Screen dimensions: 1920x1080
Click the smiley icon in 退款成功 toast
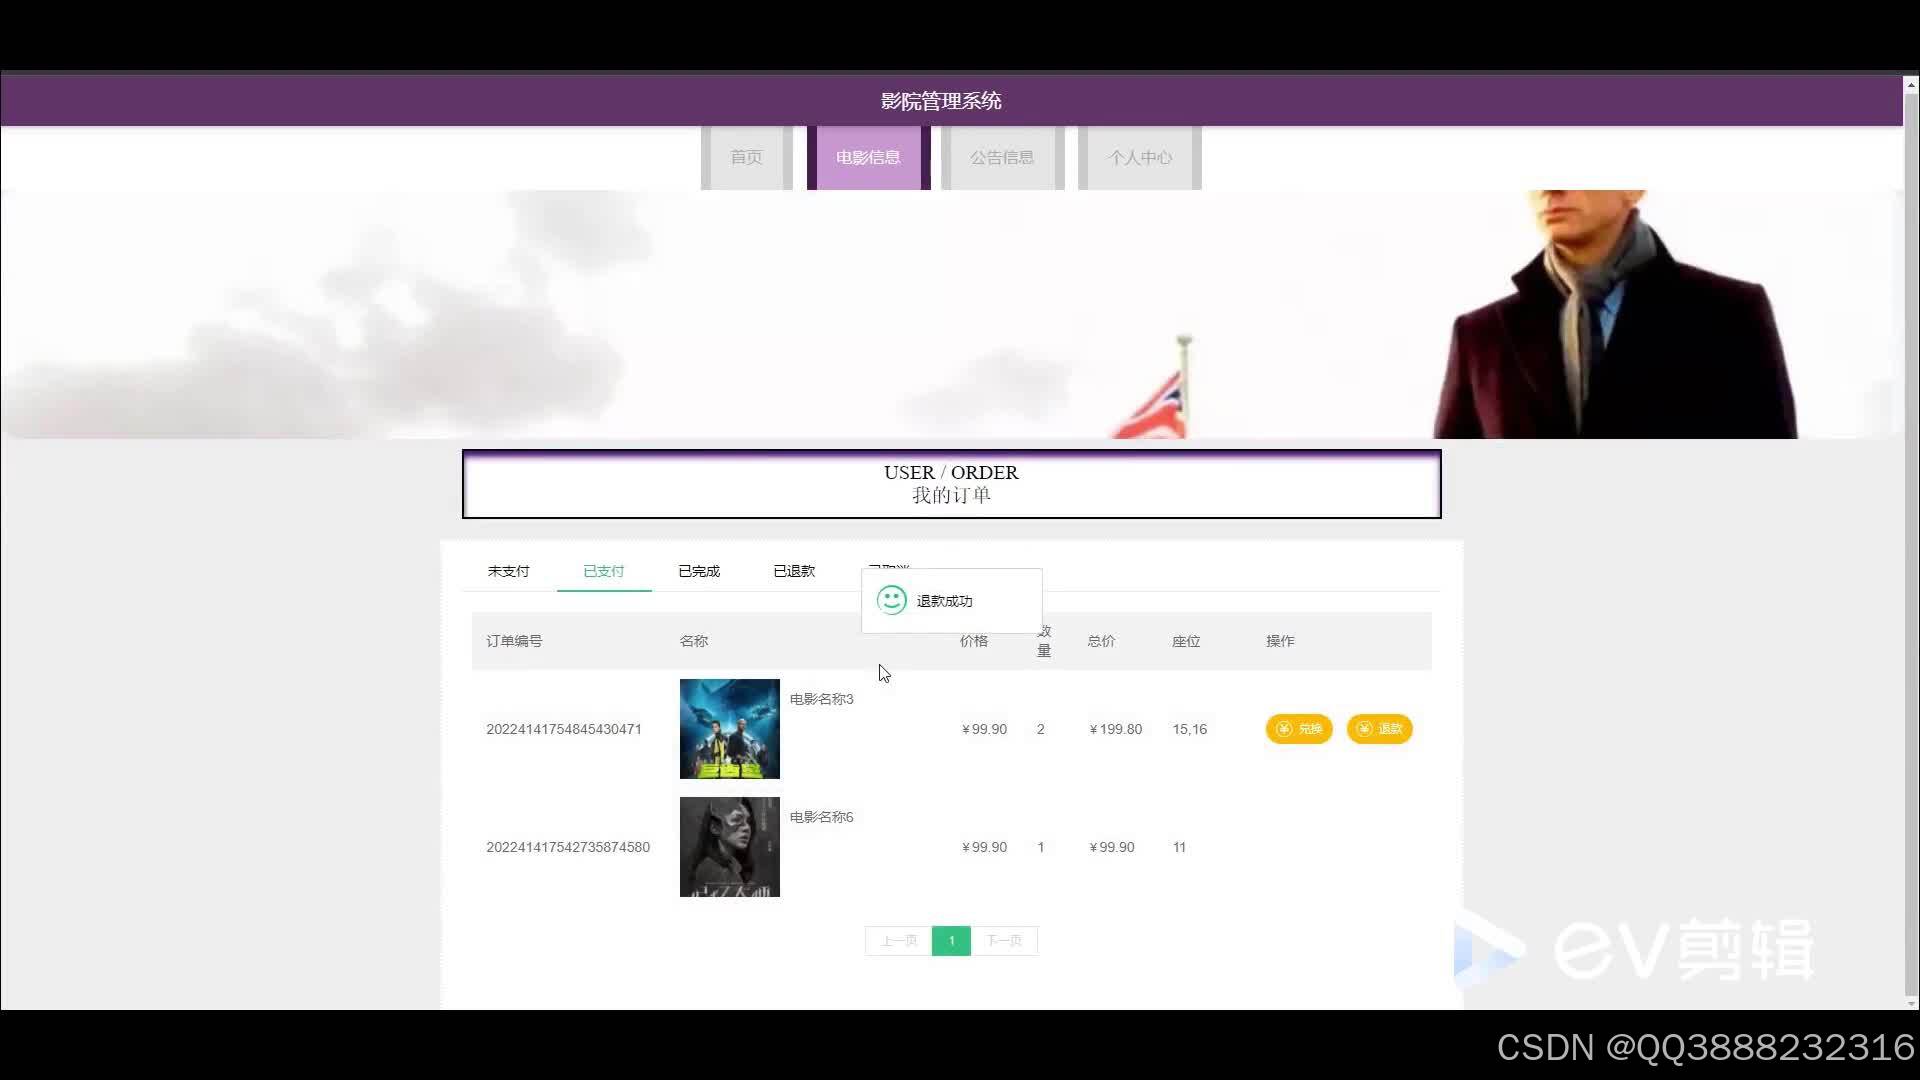892,600
